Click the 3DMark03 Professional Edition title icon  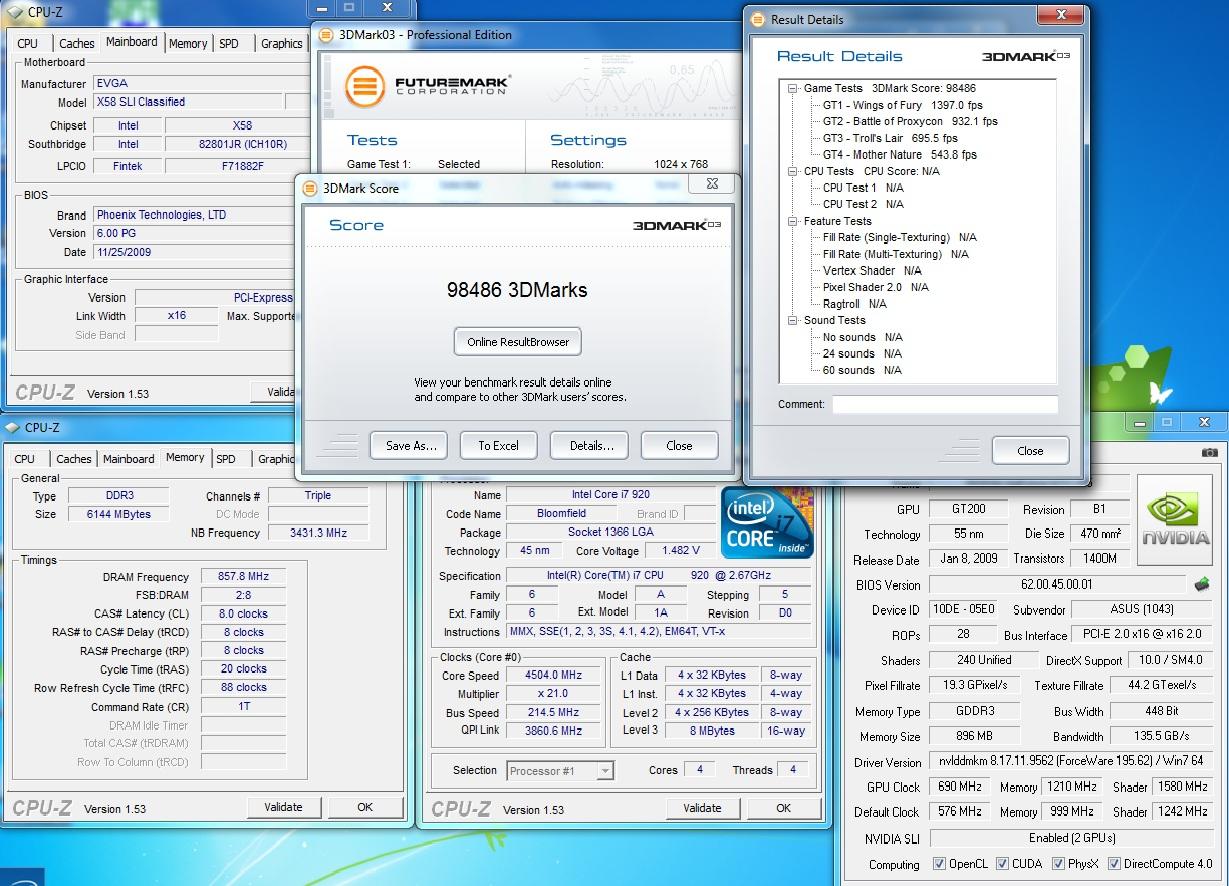[x=326, y=34]
